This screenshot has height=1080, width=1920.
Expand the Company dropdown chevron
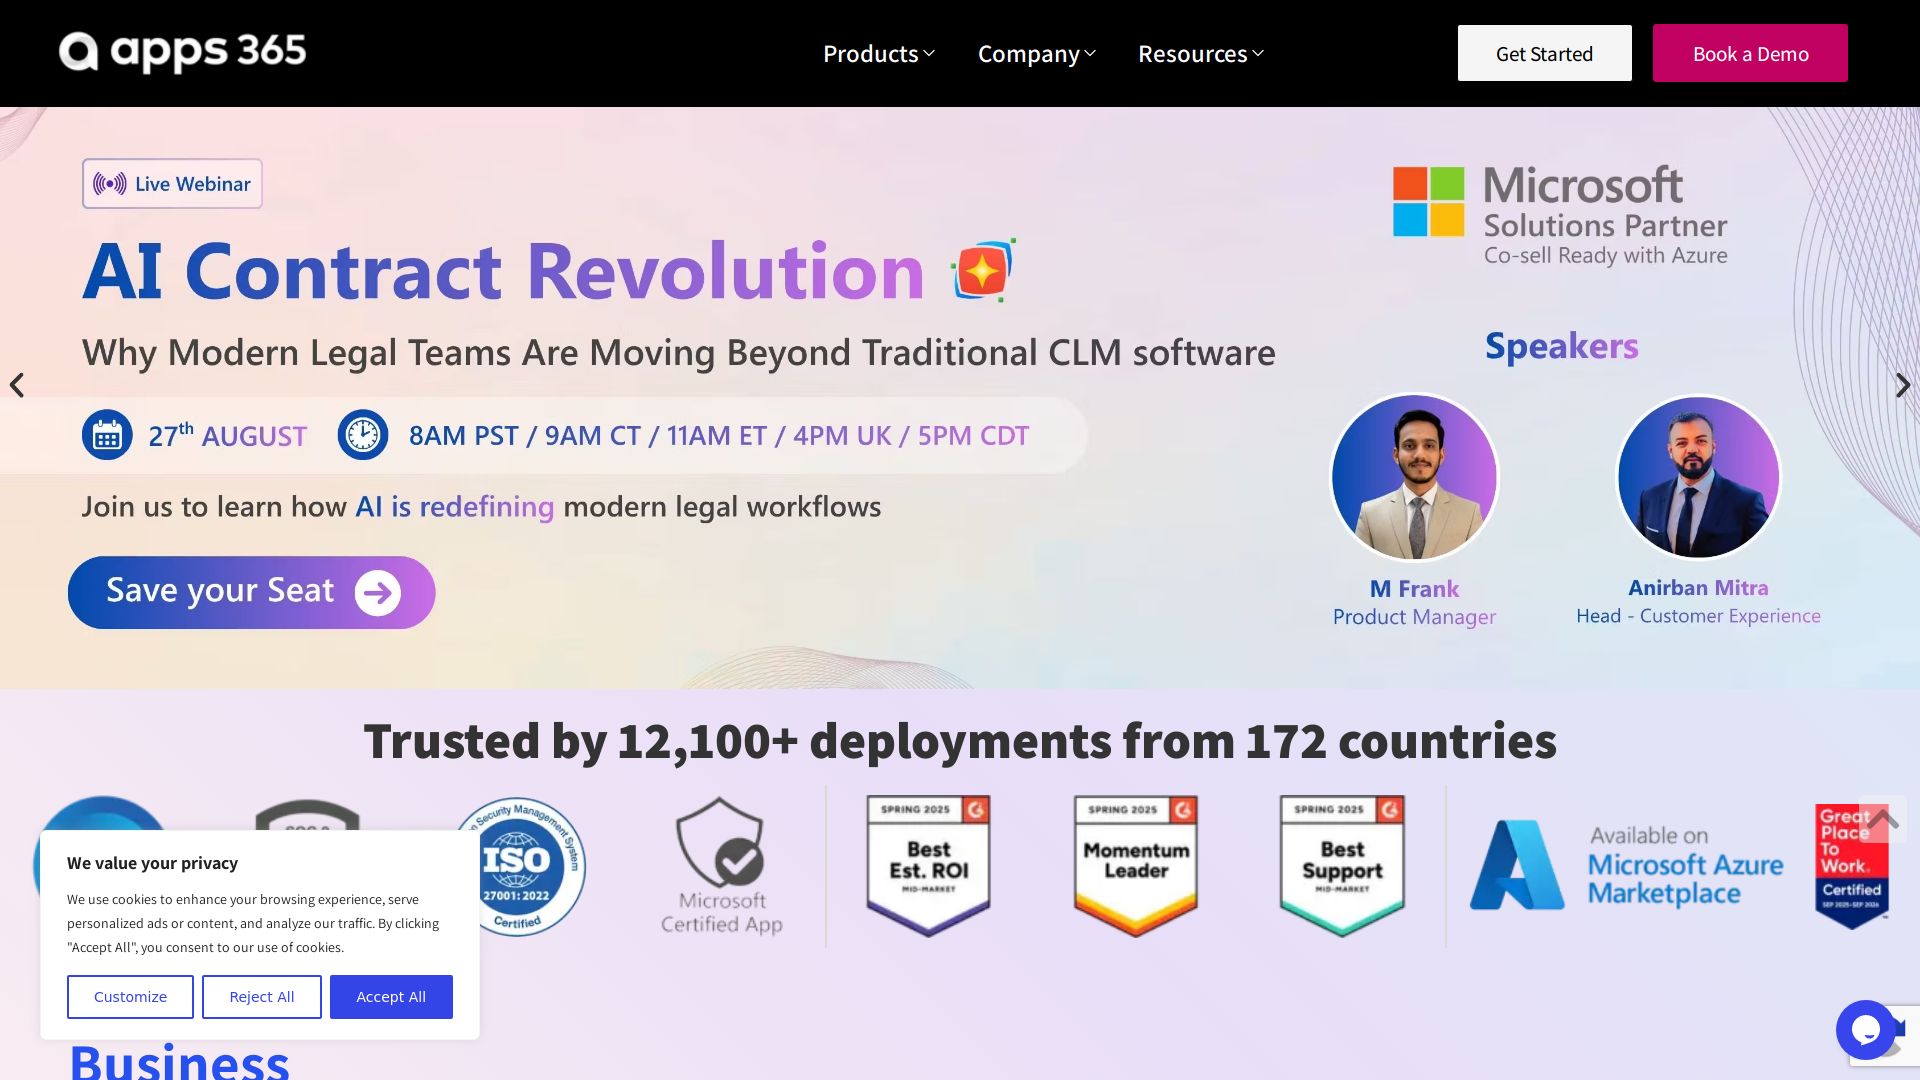[x=1090, y=54]
